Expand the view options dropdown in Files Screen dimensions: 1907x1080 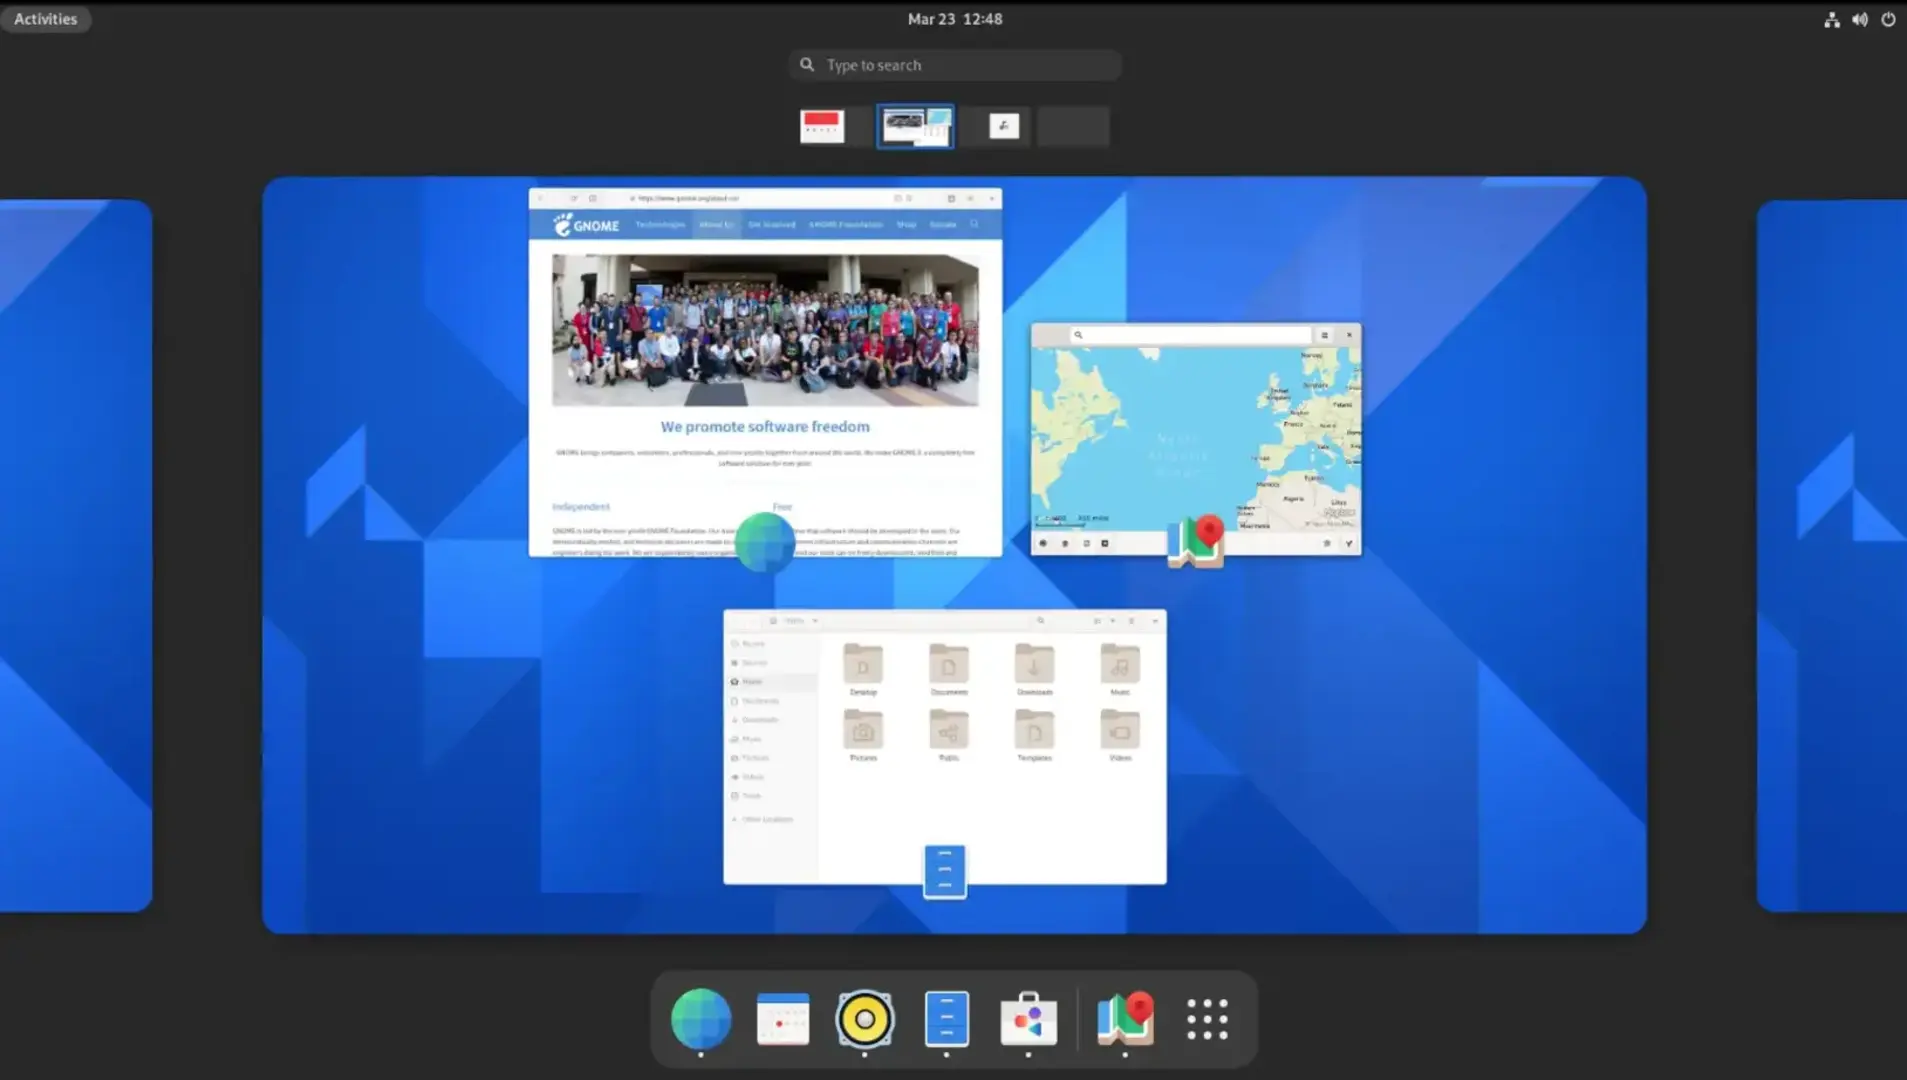pos(1111,620)
